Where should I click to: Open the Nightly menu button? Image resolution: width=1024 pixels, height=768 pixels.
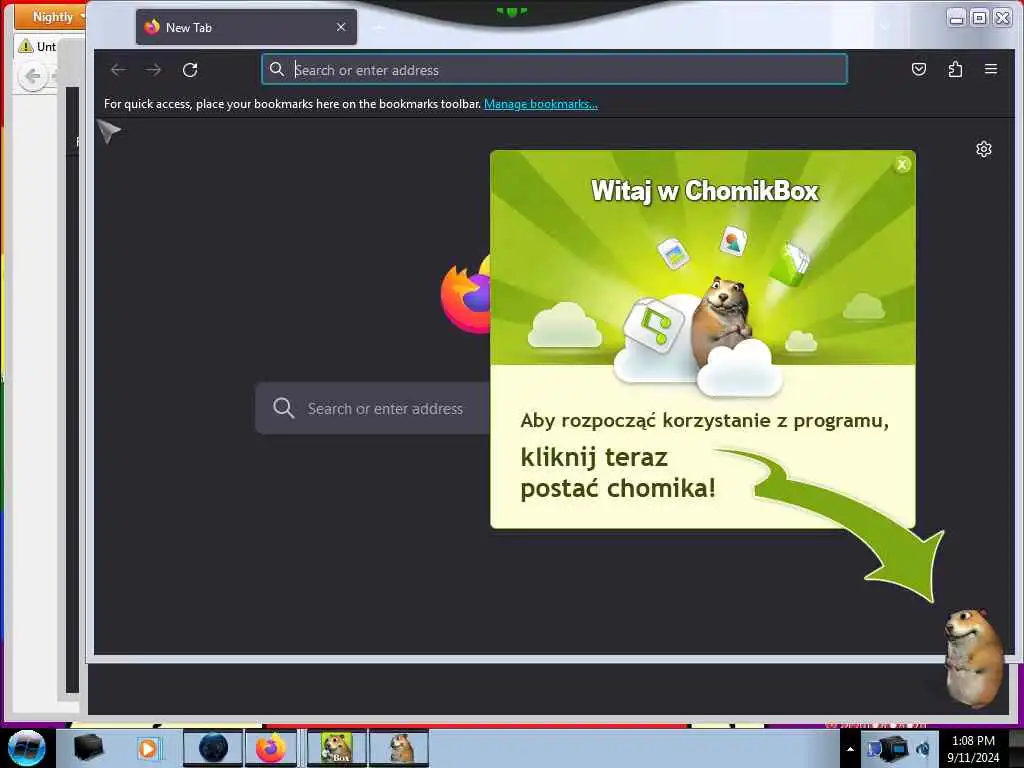[x=50, y=17]
